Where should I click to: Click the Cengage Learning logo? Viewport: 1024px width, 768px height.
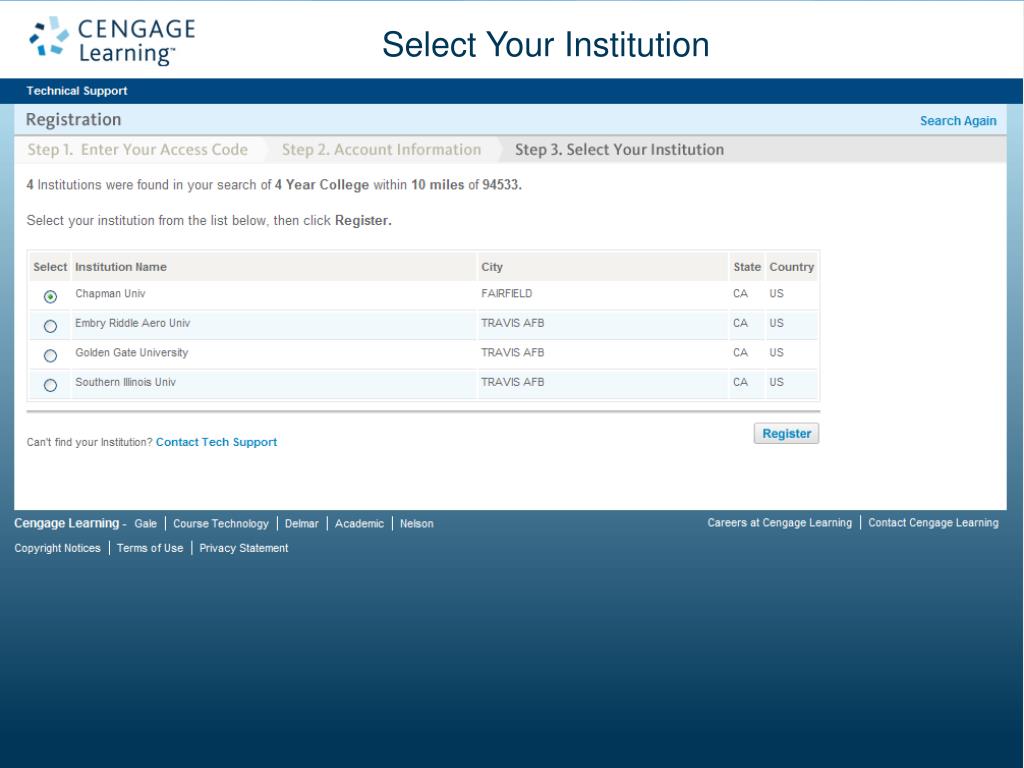coord(112,40)
